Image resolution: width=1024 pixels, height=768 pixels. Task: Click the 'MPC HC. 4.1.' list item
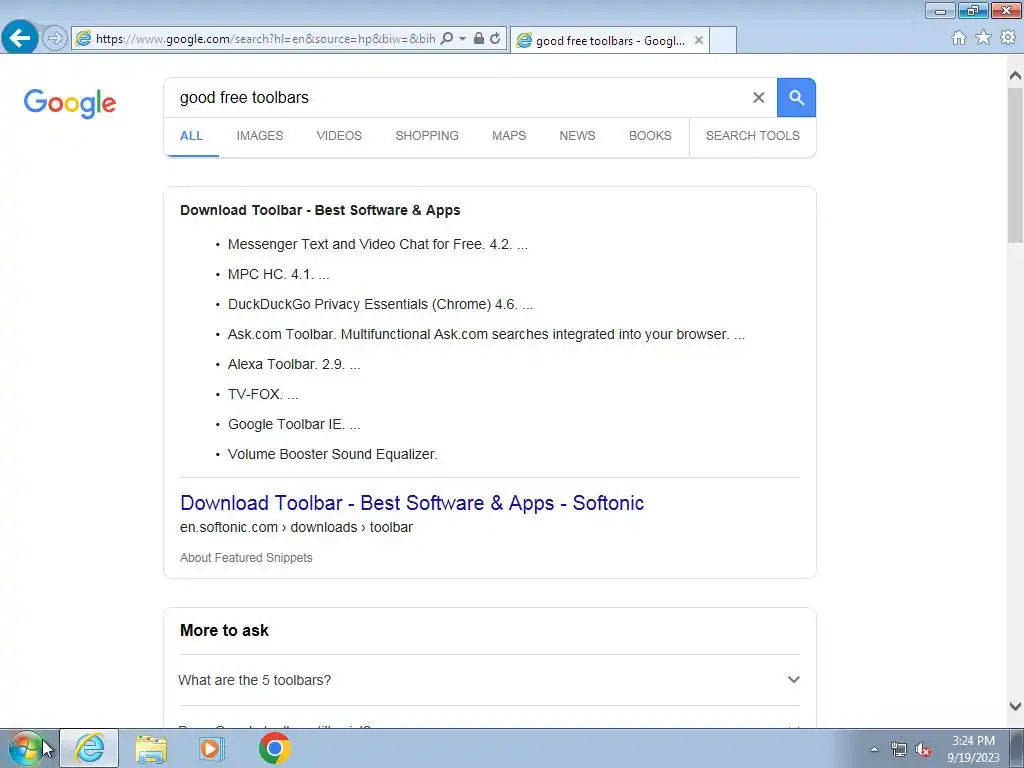click(278, 274)
